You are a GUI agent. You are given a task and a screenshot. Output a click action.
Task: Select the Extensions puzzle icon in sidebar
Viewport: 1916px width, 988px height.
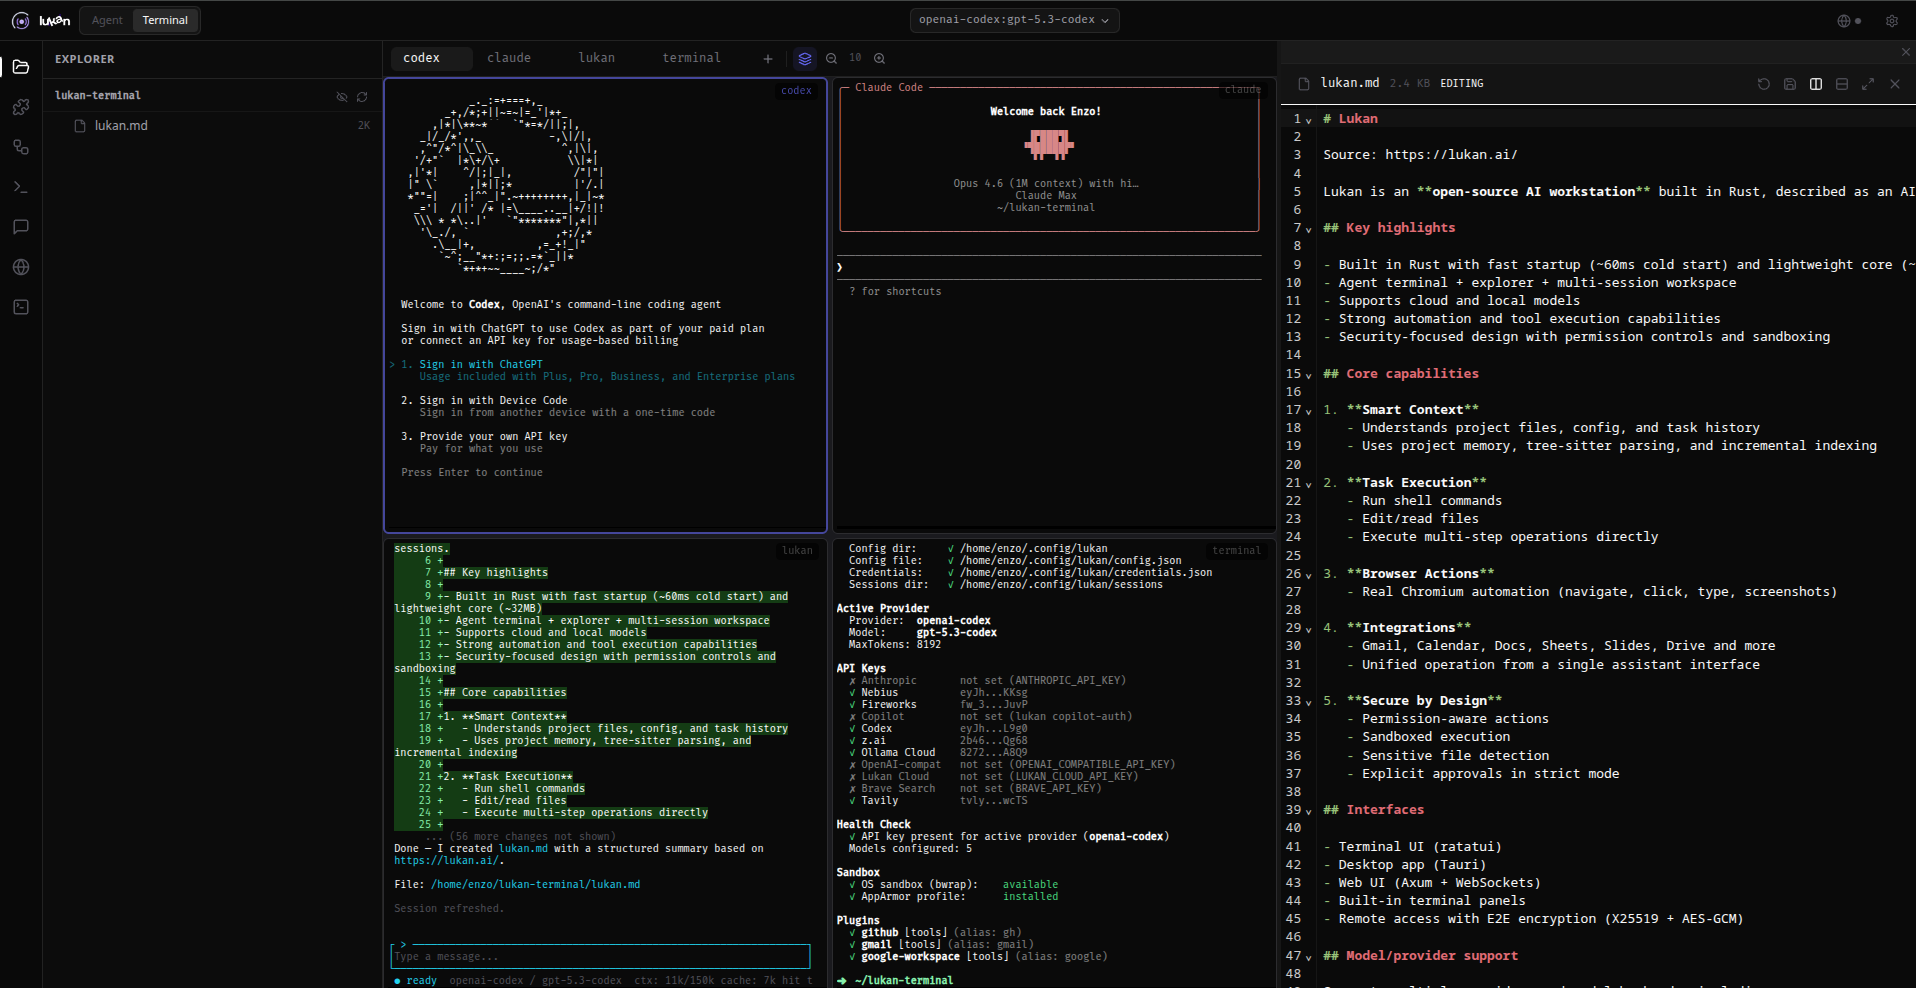[21, 107]
